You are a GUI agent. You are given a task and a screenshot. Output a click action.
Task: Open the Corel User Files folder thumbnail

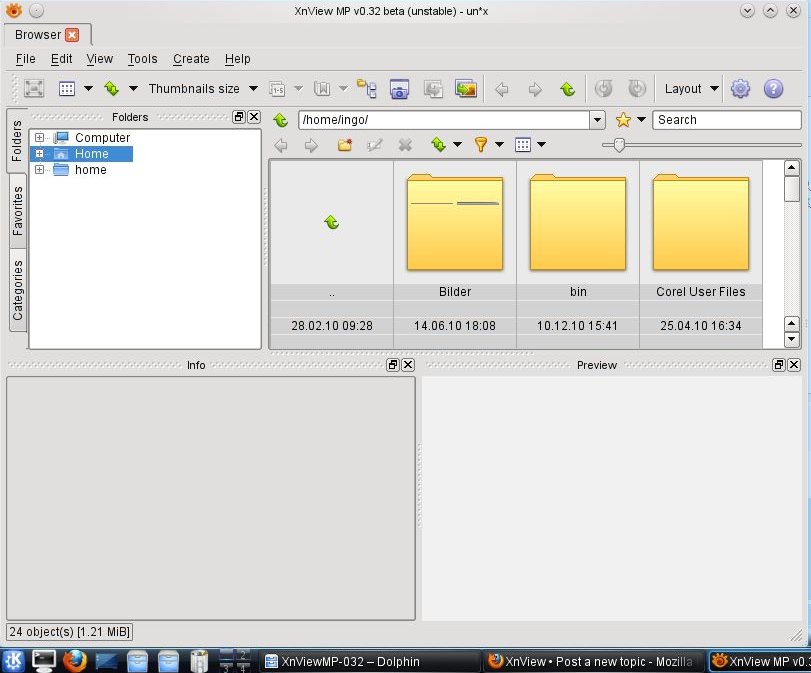coord(701,222)
